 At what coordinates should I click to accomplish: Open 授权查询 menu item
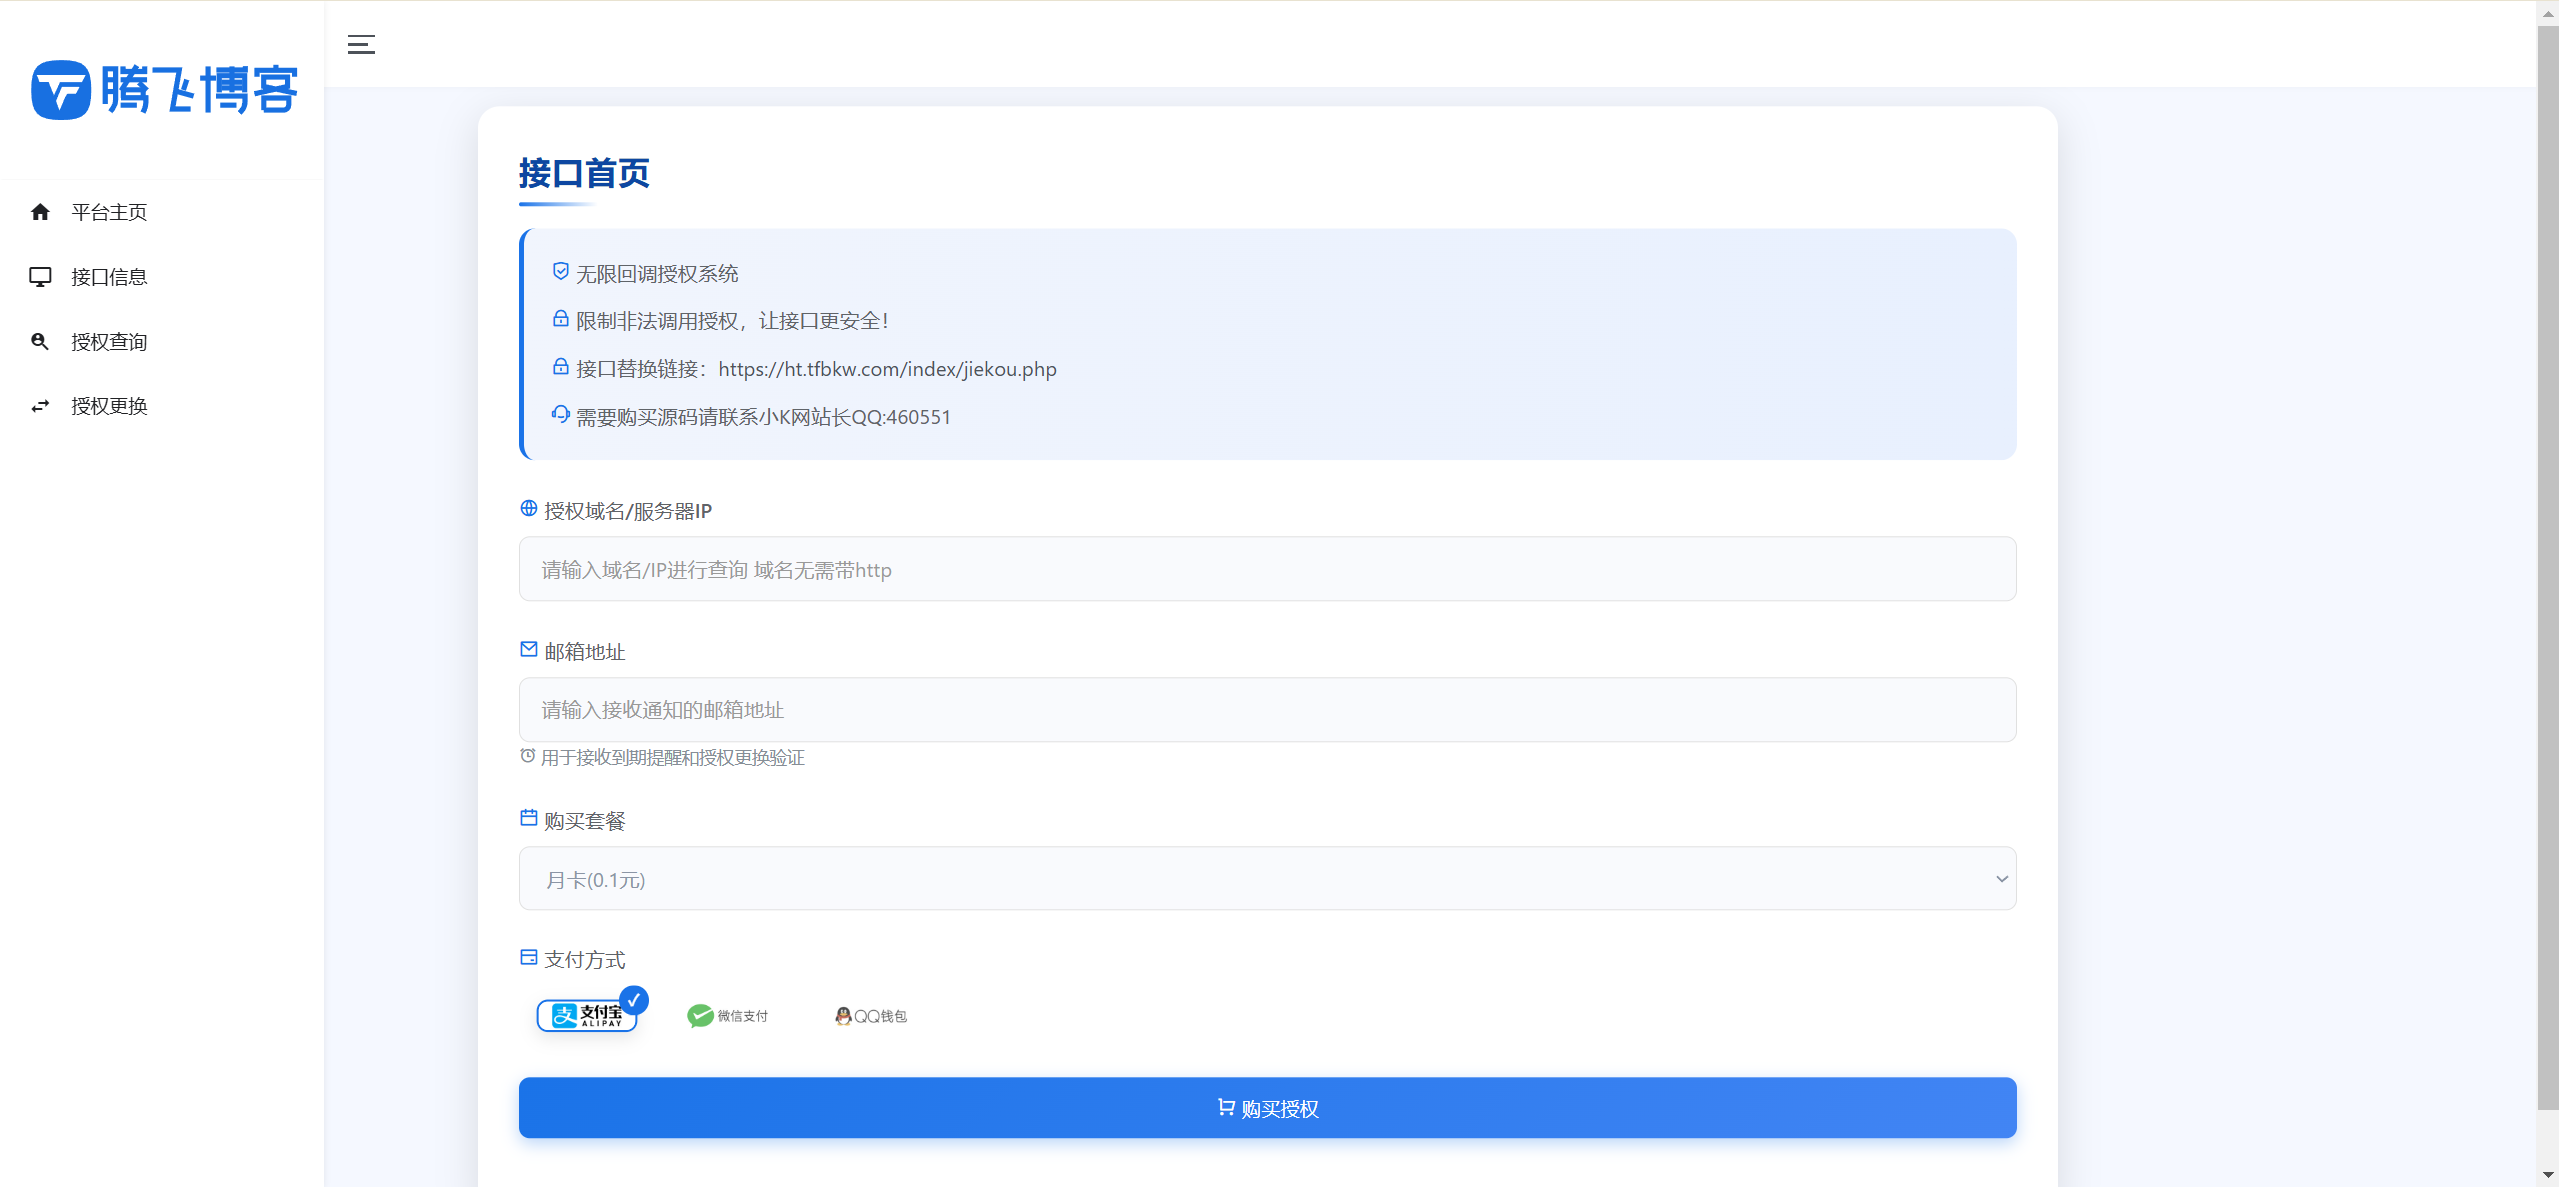click(109, 342)
